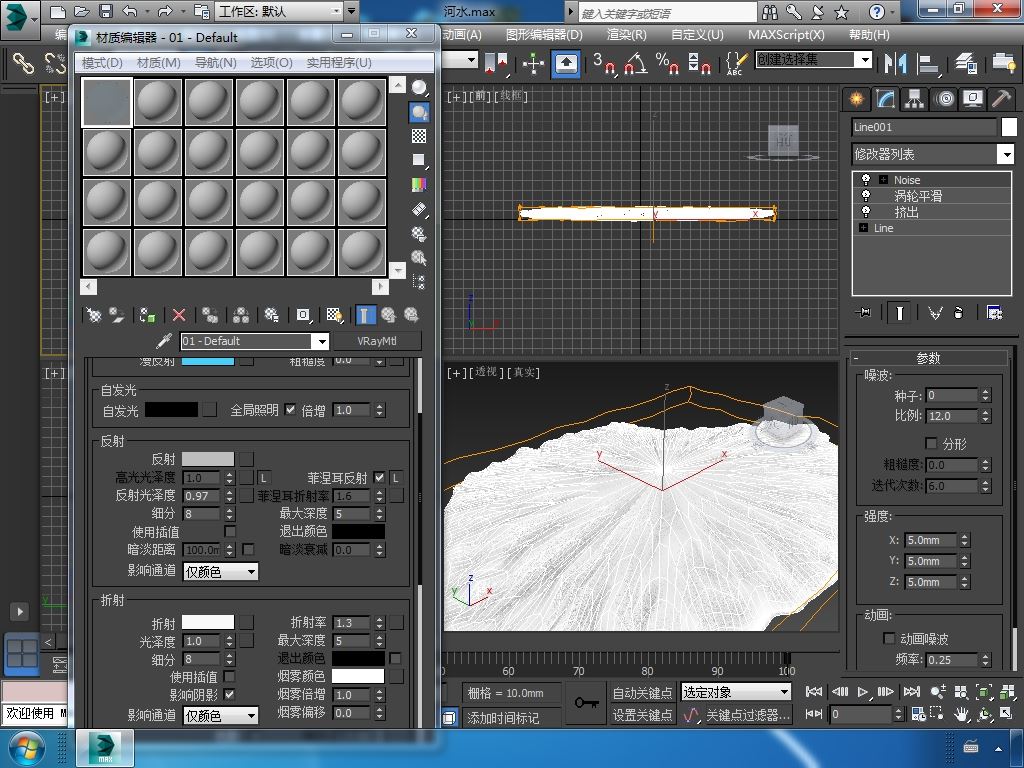This screenshot has width=1024, height=768.
Task: Toggle the 影响阴影 checkbox
Action: 230,694
